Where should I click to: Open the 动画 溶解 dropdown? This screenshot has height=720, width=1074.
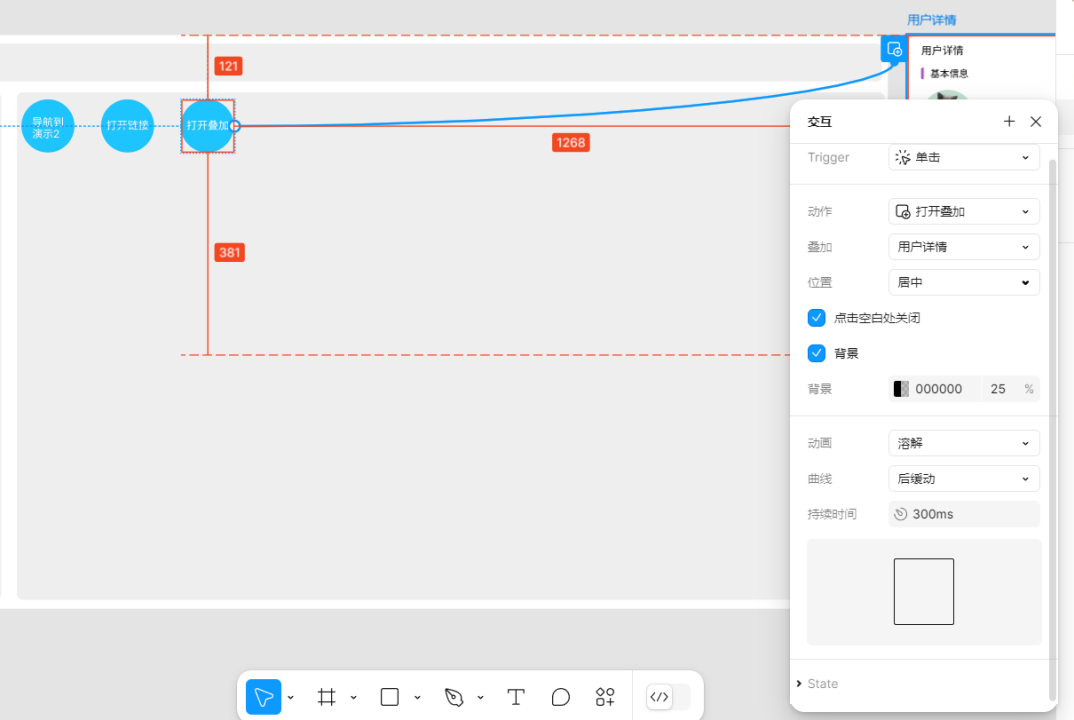pos(964,443)
